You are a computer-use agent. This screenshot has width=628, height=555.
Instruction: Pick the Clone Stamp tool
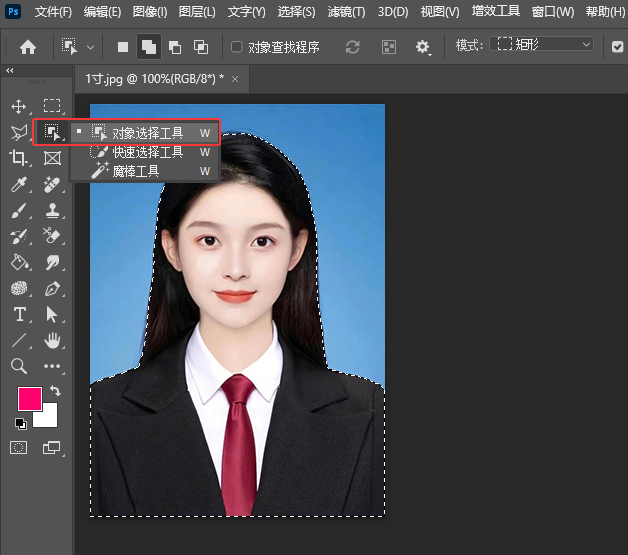point(52,210)
